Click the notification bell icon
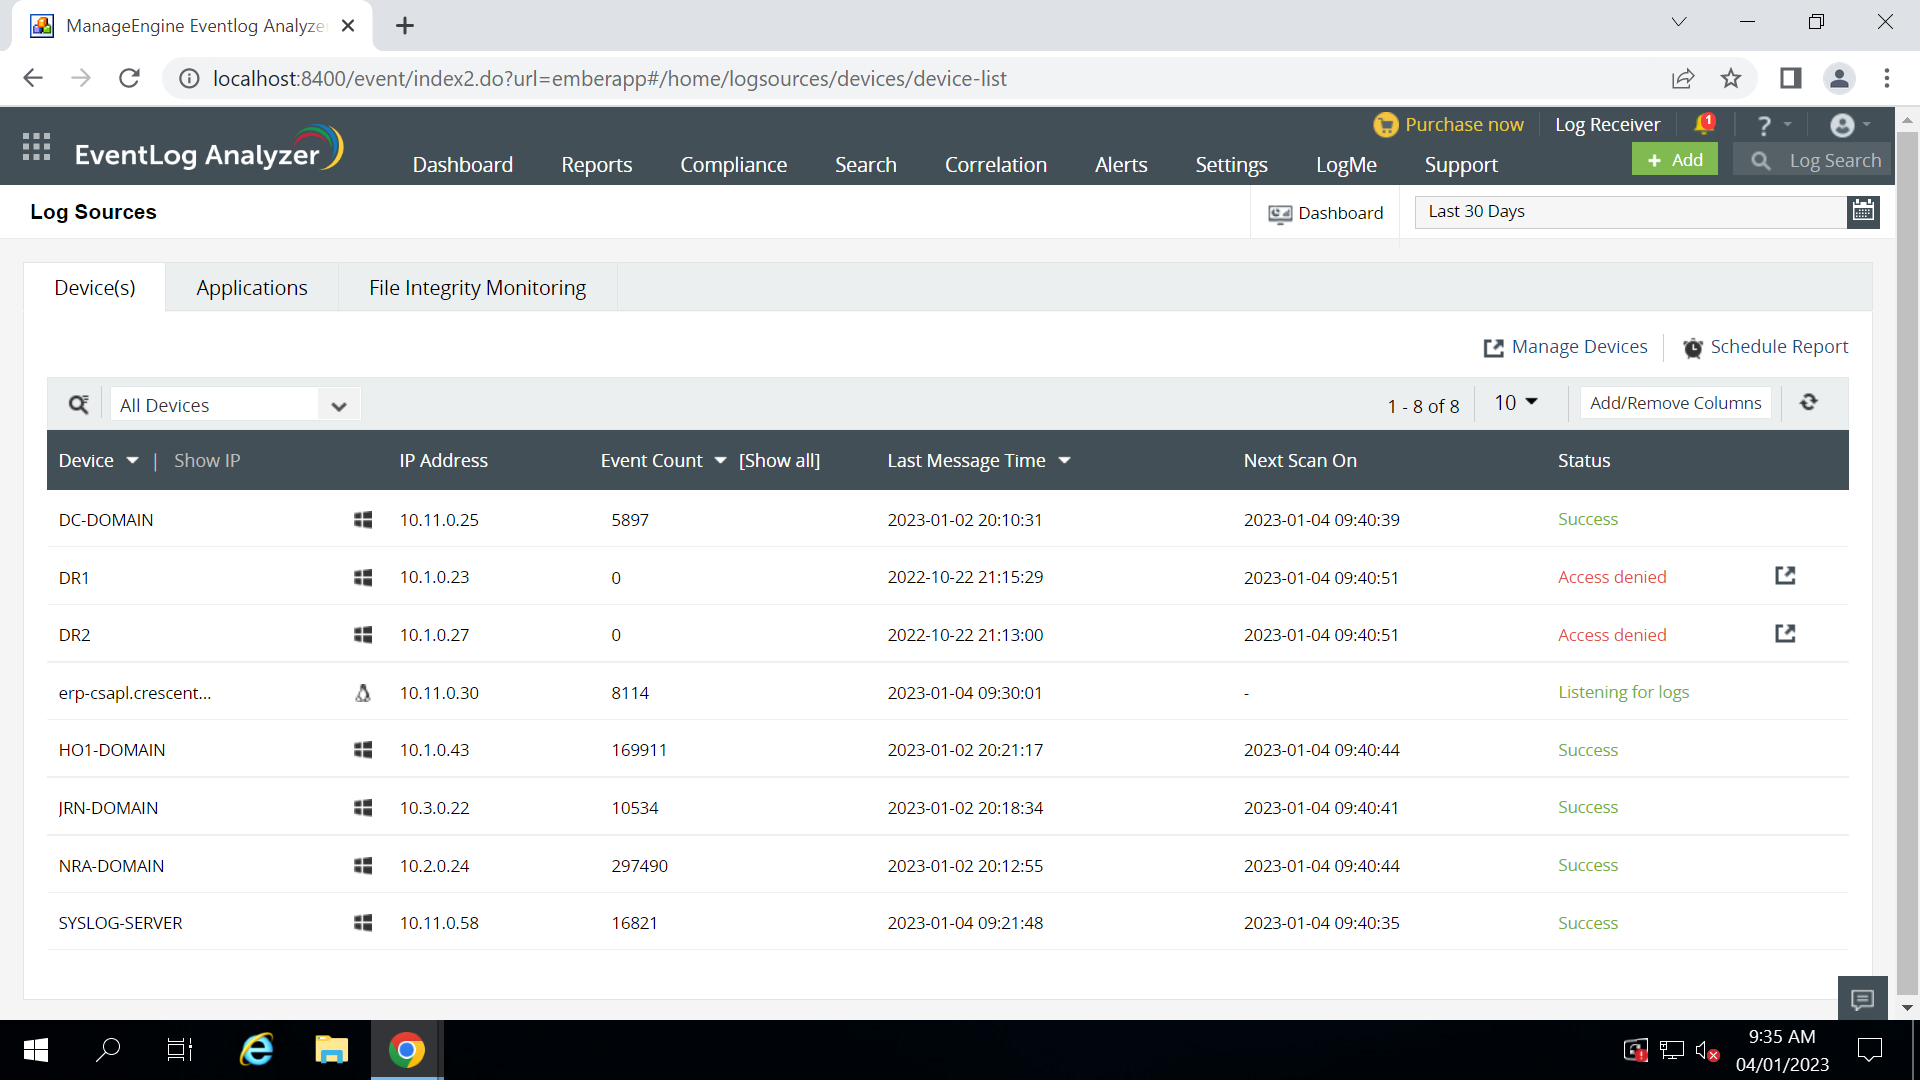Image resolution: width=1920 pixels, height=1080 pixels. [1704, 124]
